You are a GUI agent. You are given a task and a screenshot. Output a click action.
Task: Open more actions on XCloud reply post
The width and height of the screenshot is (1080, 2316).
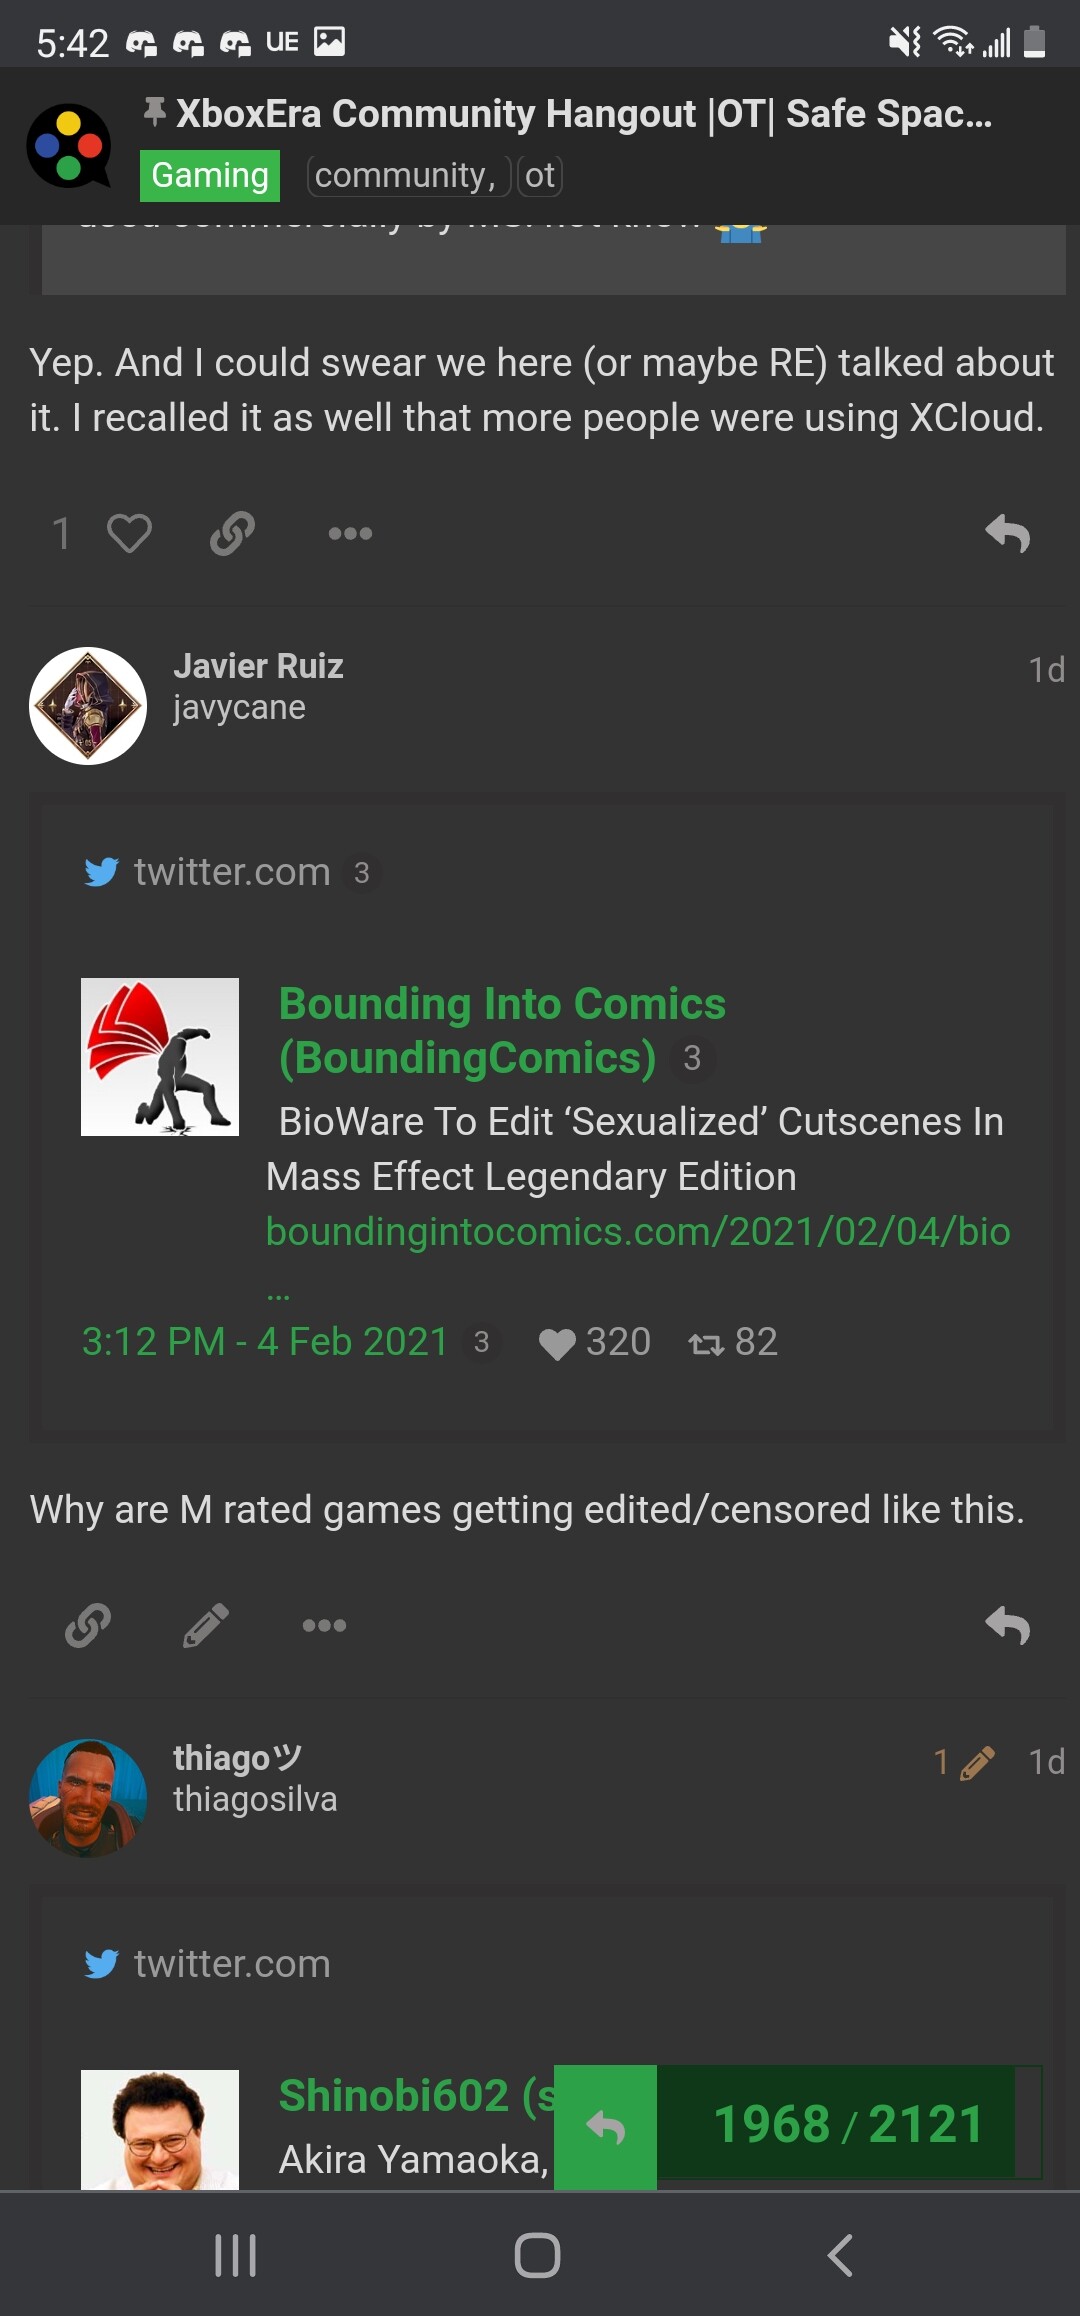350,533
